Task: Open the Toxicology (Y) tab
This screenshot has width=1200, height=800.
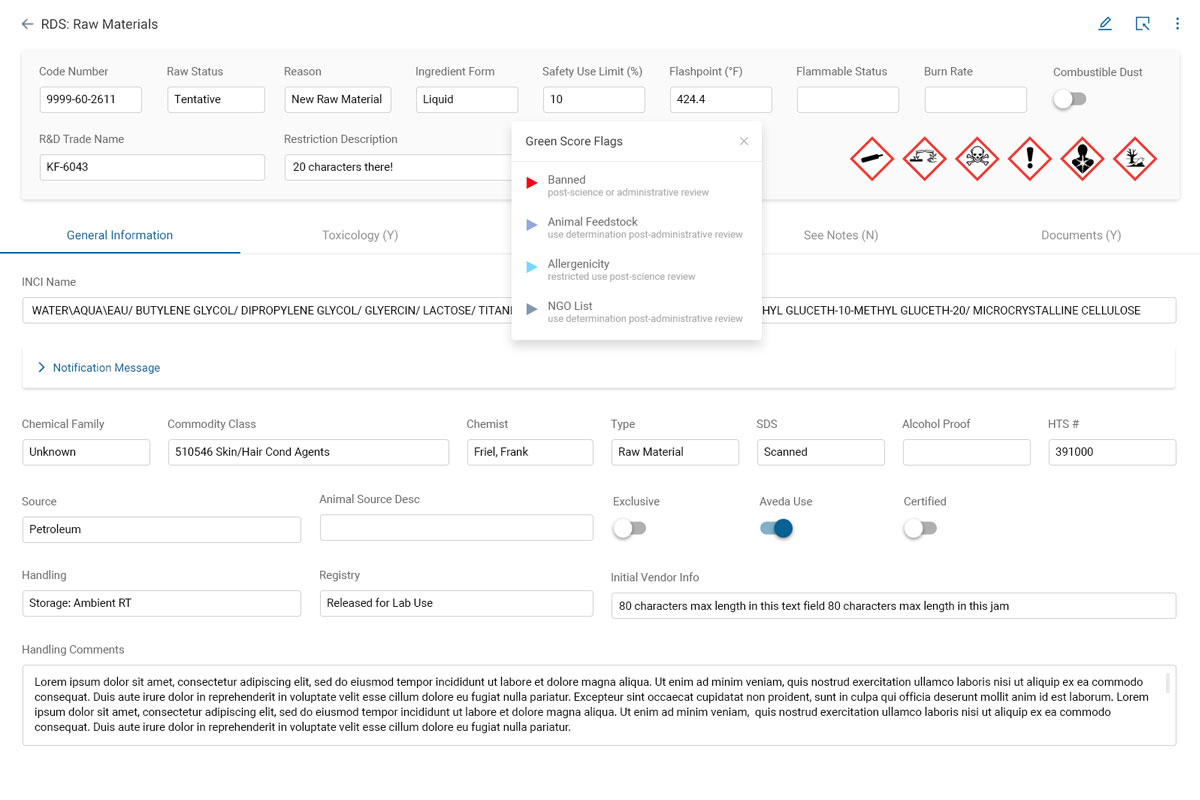Action: pos(360,235)
